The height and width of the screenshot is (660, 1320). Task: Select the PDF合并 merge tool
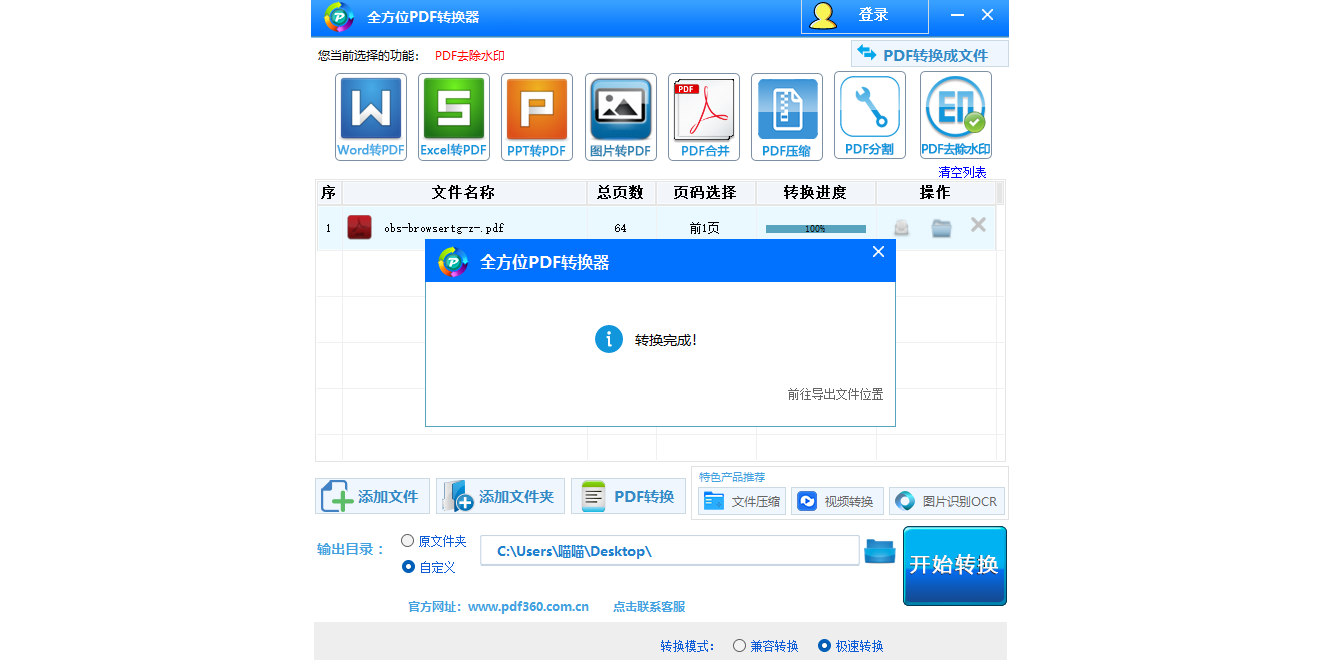point(703,115)
